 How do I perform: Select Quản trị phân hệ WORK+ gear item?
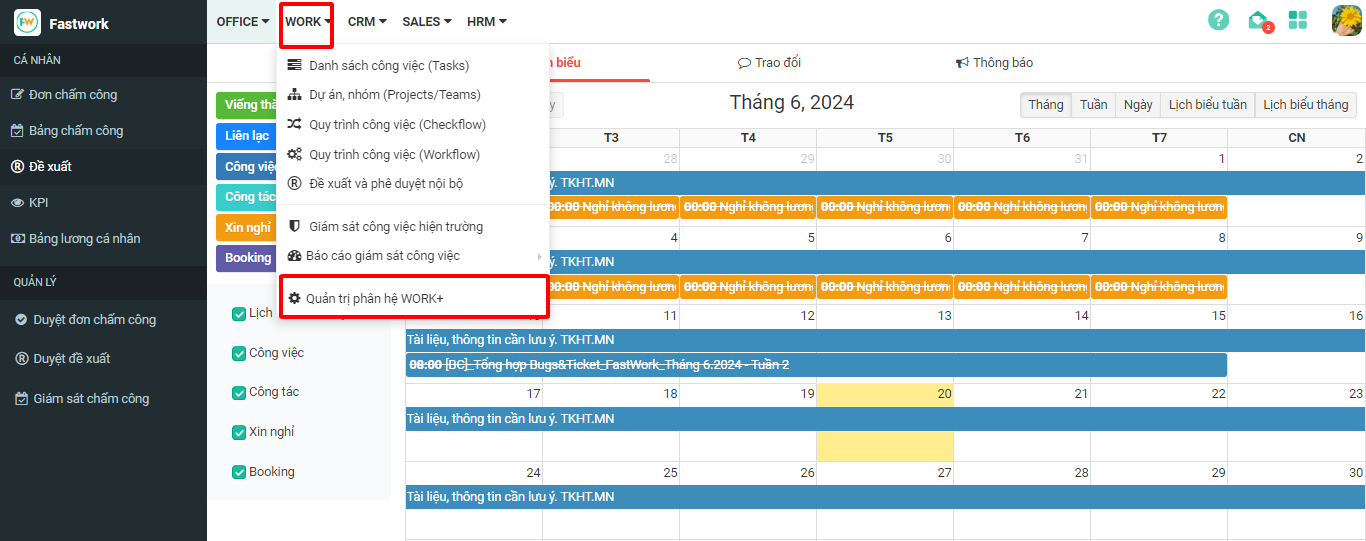coord(374,298)
